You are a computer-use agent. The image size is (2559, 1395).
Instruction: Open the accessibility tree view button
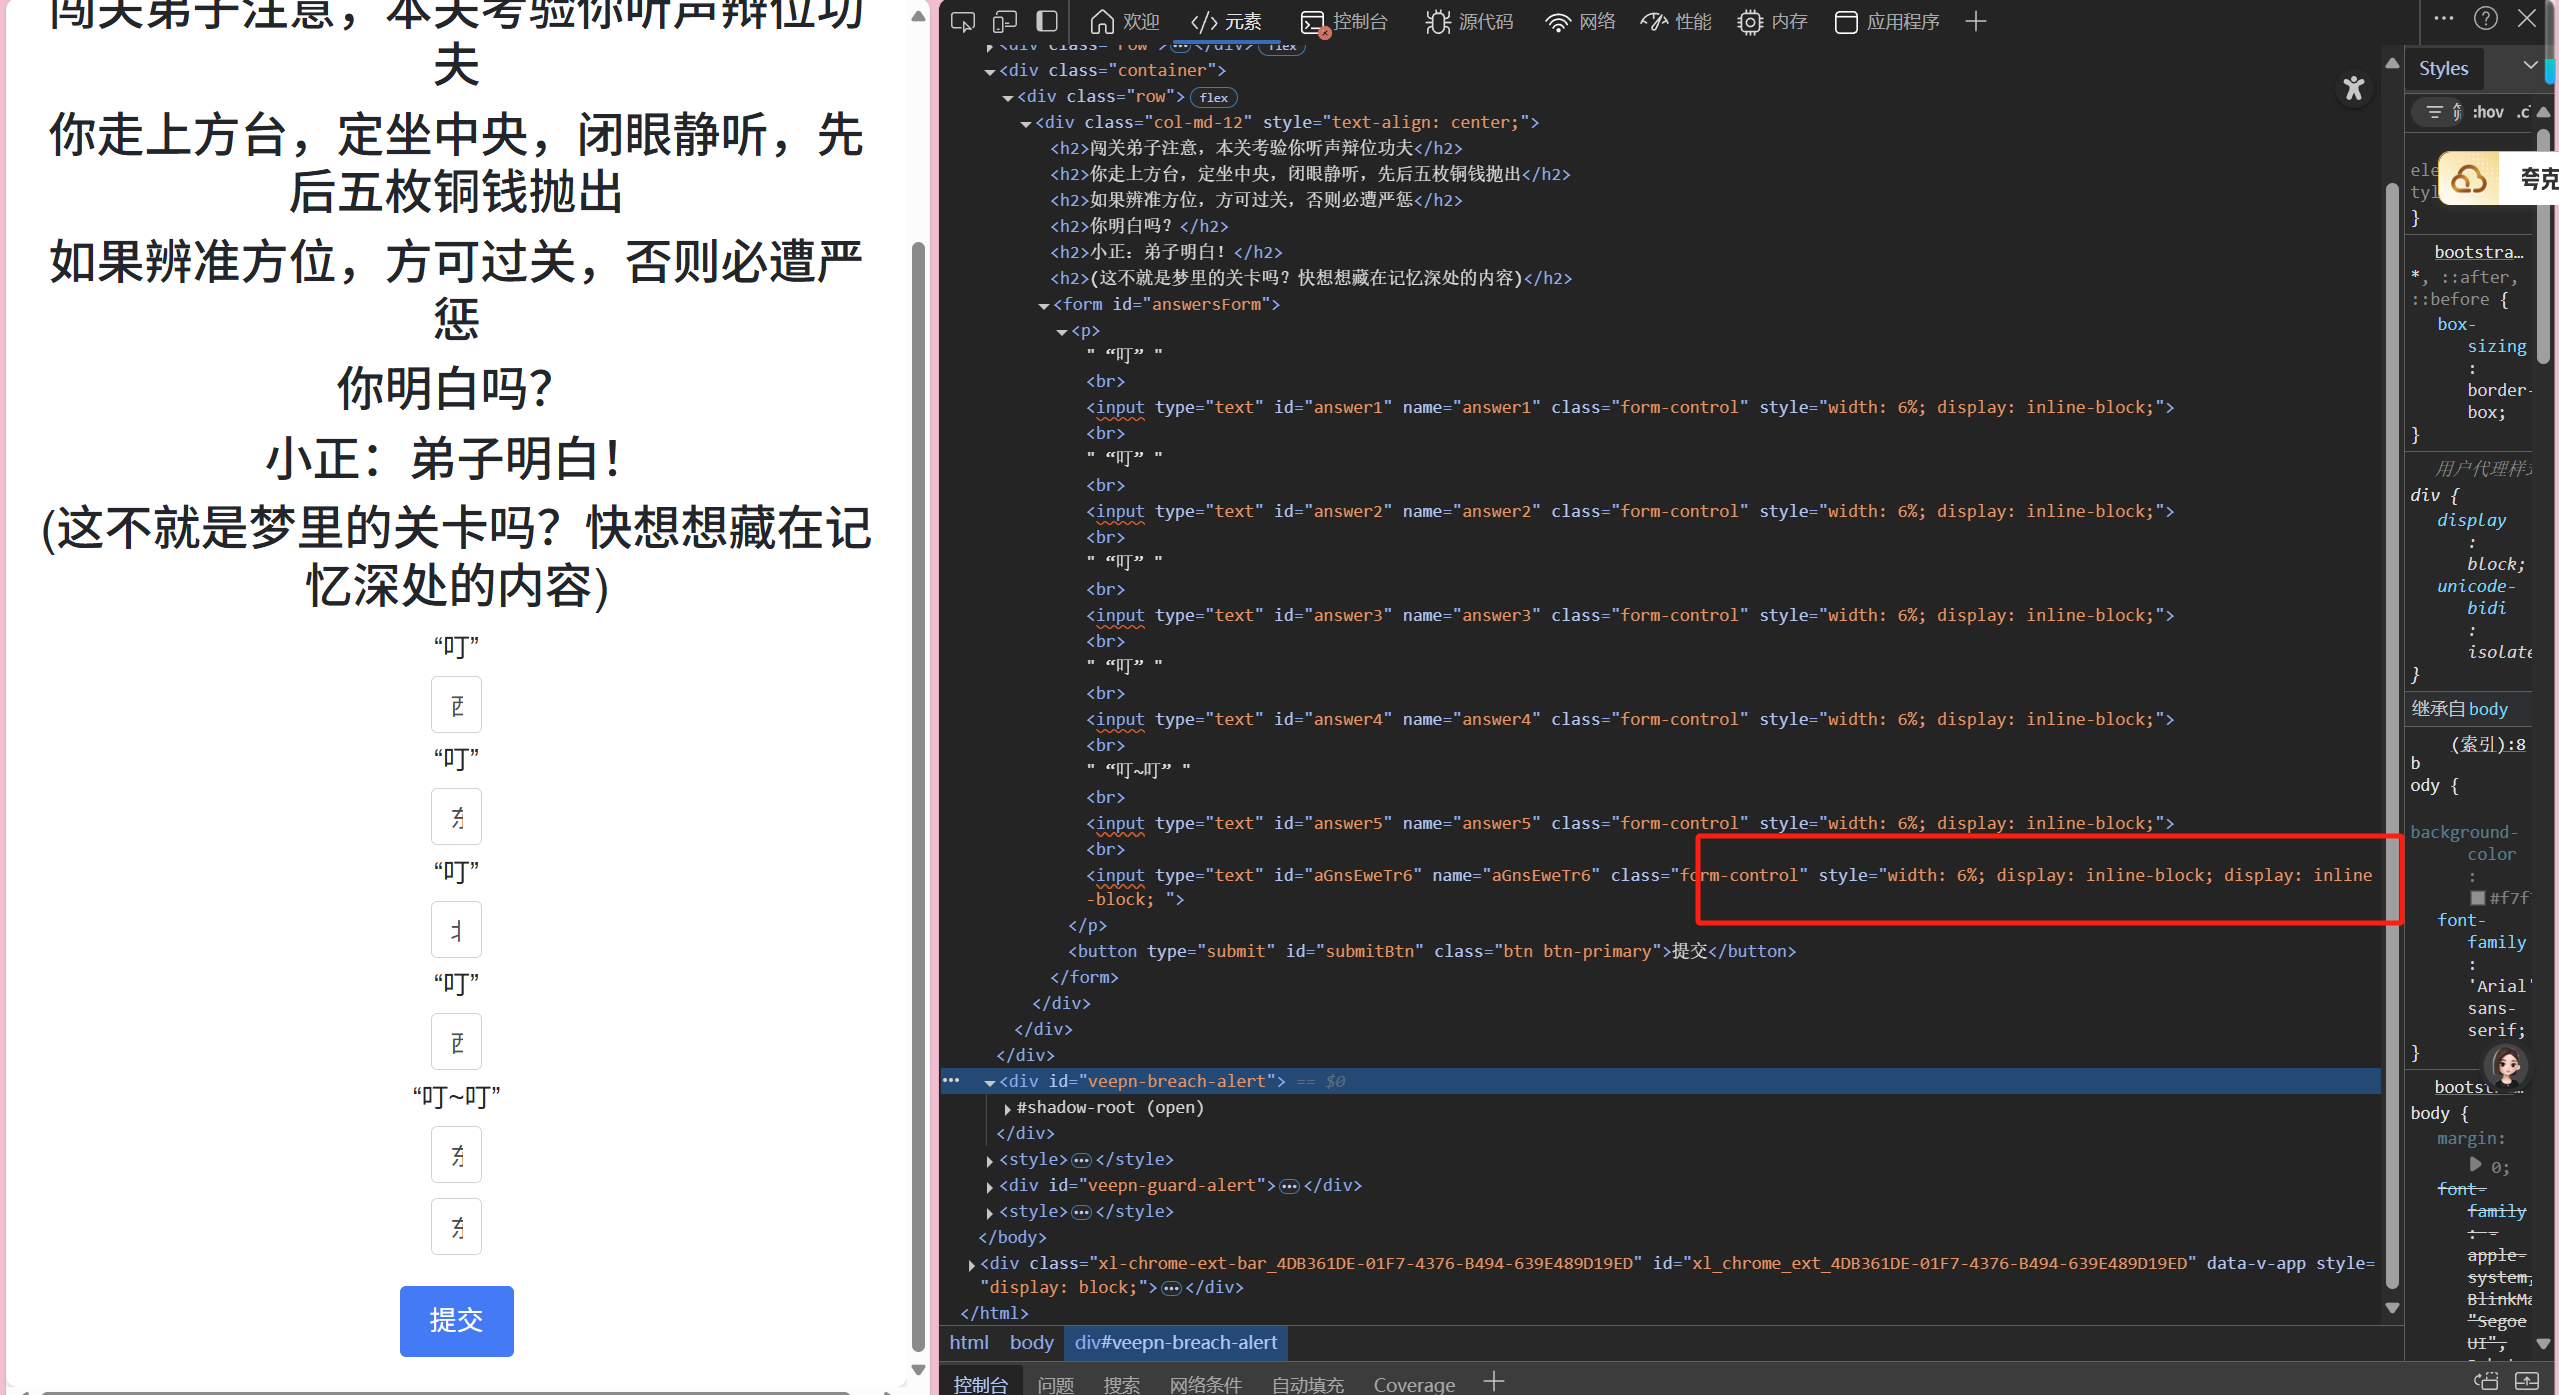(2353, 89)
